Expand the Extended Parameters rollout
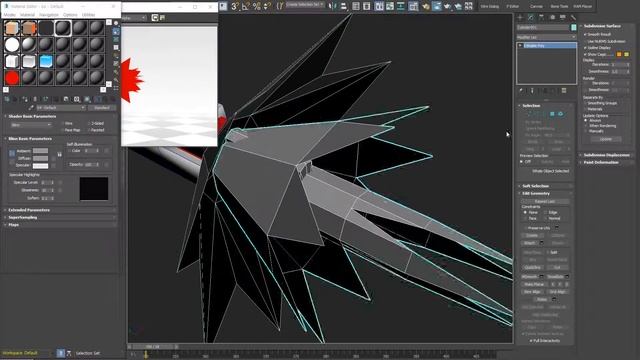 (29, 210)
